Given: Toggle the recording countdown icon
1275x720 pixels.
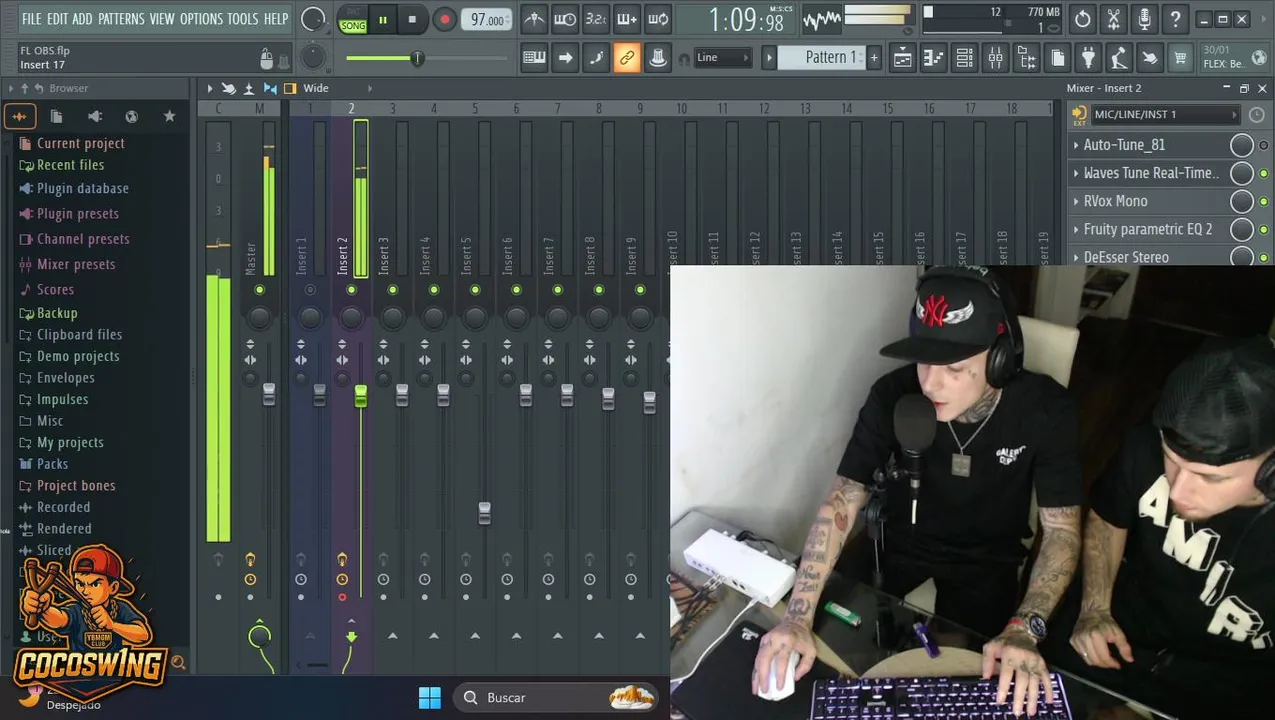Looking at the screenshot, I should (596, 19).
